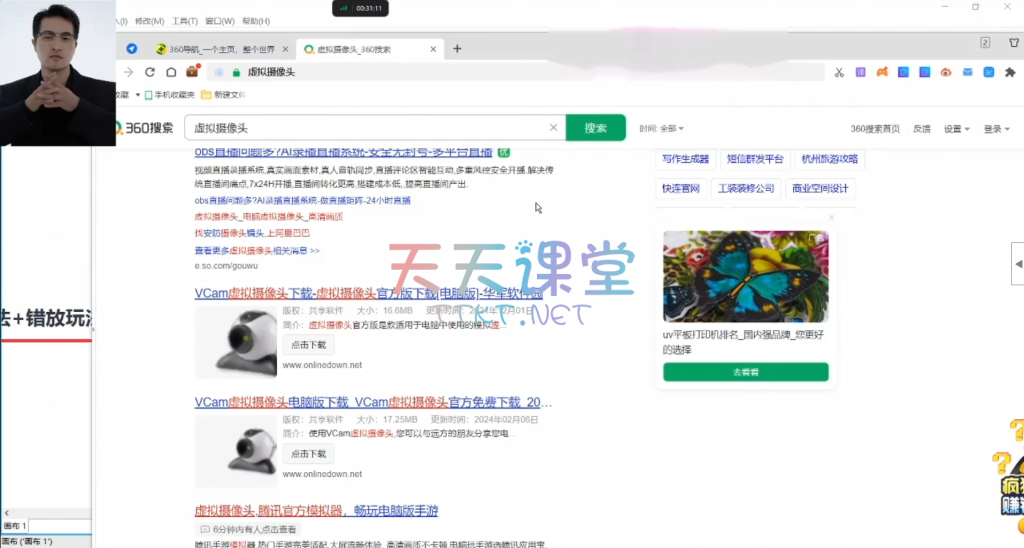The image size is (1024, 548).
Task: Expand the 登录 dropdown
Action: [x=996, y=129]
